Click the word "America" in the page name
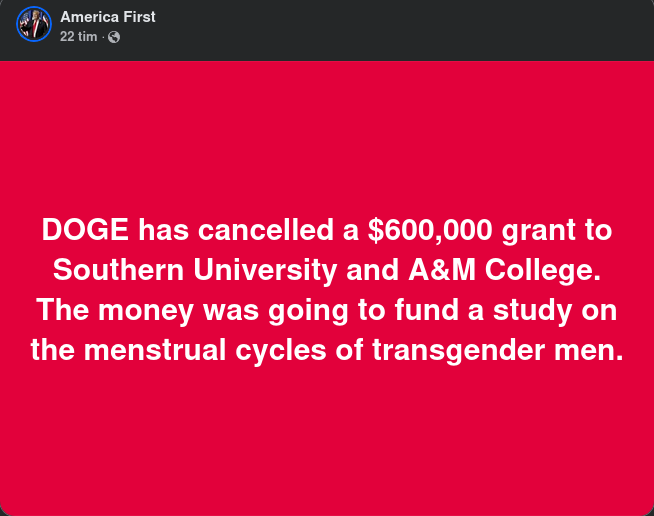Screen dimensions: 654x516 (89, 17)
